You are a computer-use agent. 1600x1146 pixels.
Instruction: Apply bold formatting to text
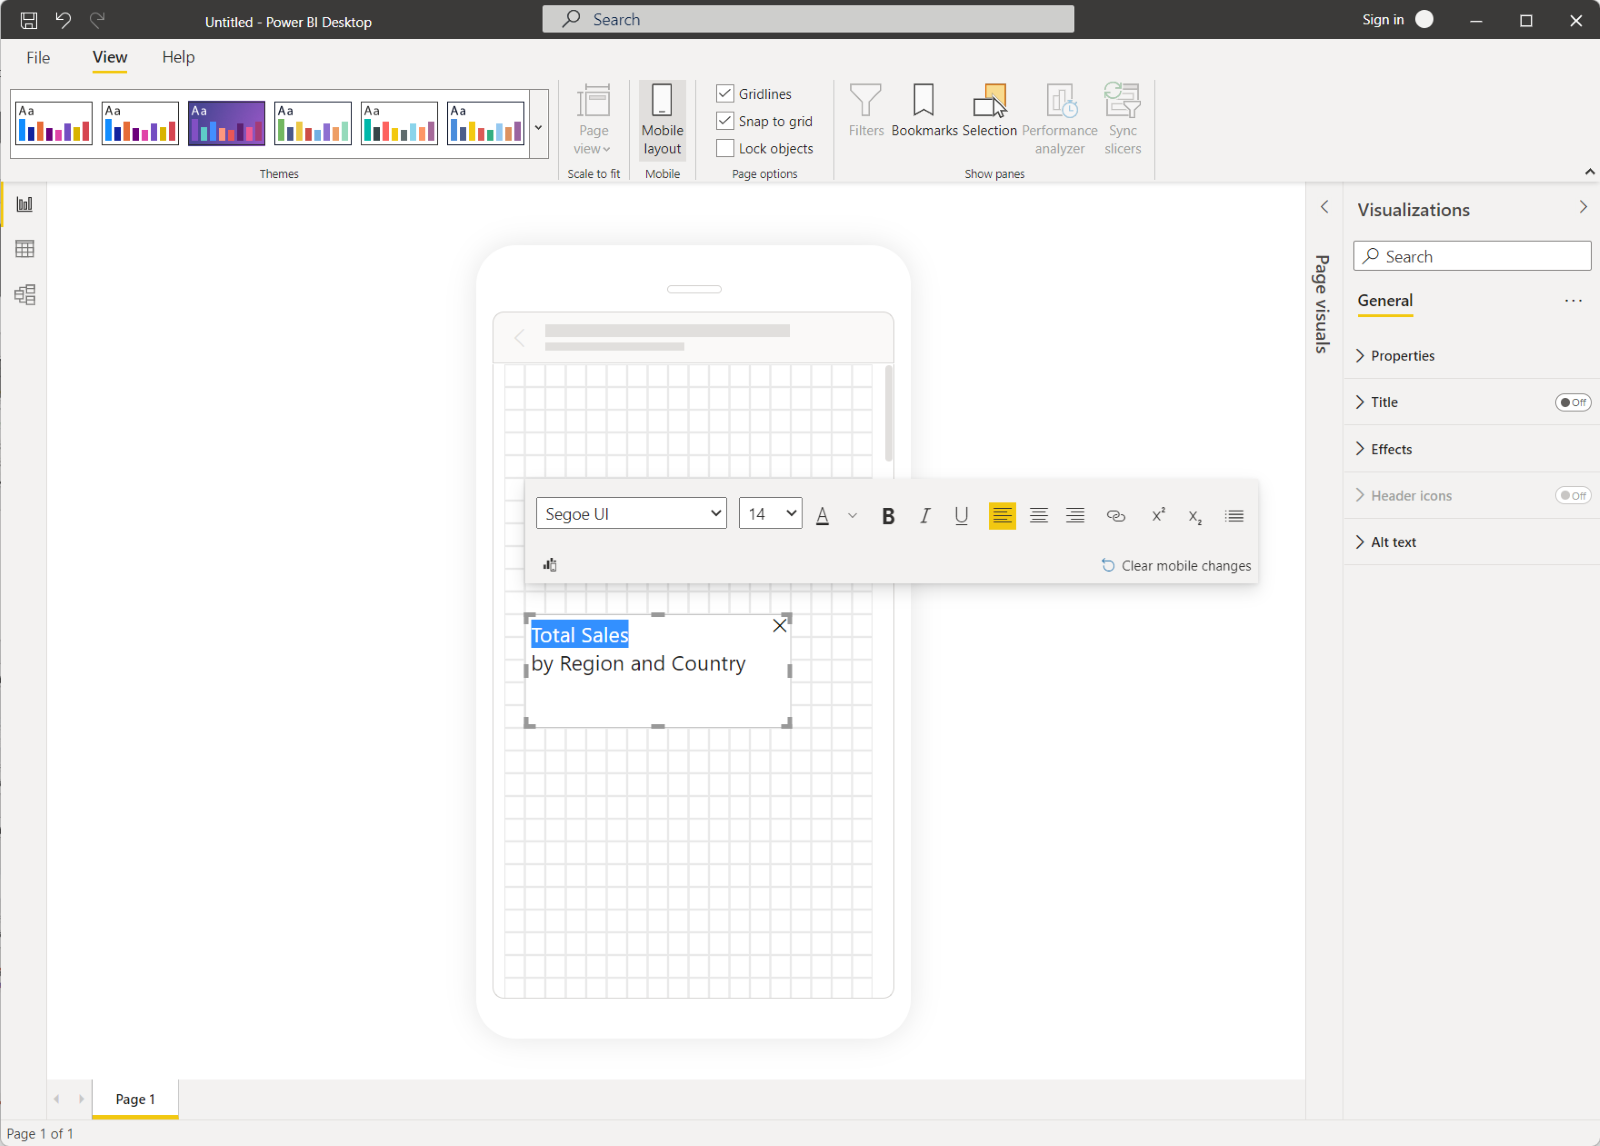888,516
